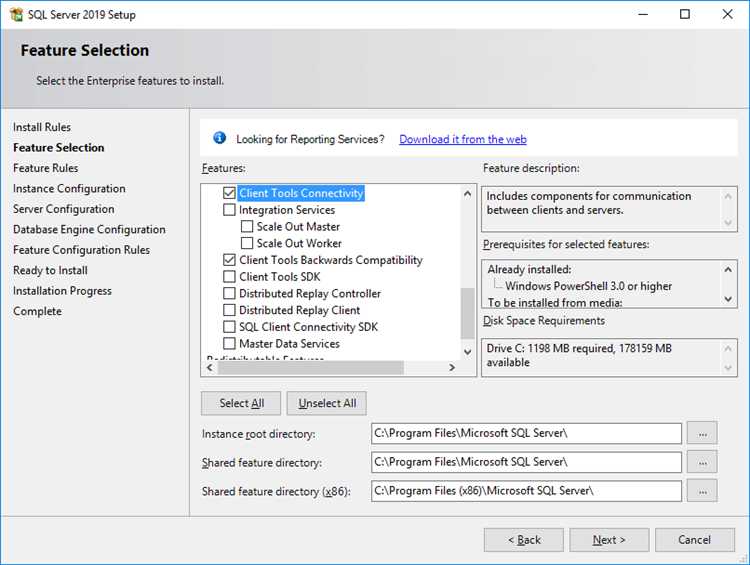Cancel the SQL Server setup
Screen dimensions: 750x565
pos(695,540)
